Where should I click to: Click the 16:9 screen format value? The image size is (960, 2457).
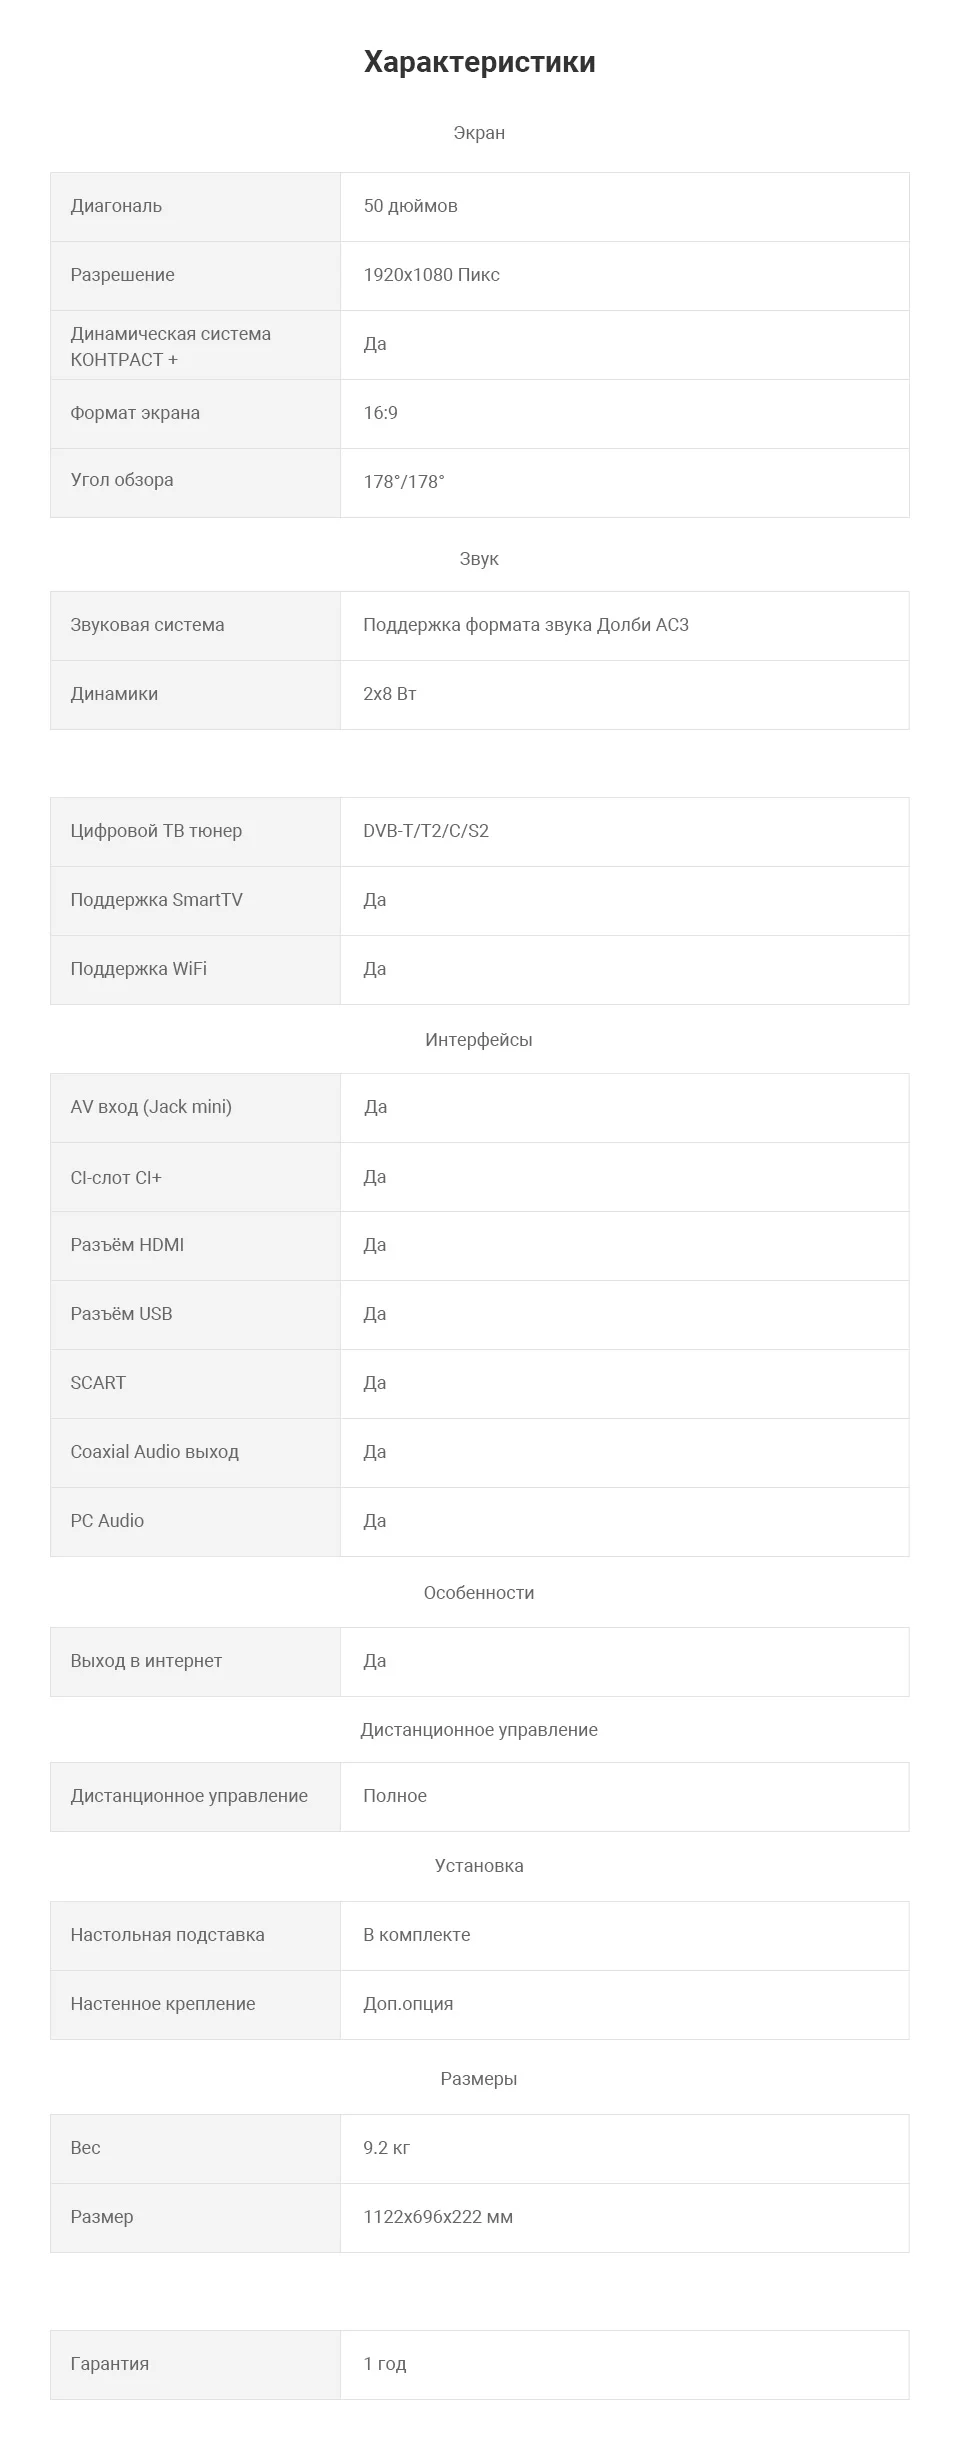pos(380,413)
